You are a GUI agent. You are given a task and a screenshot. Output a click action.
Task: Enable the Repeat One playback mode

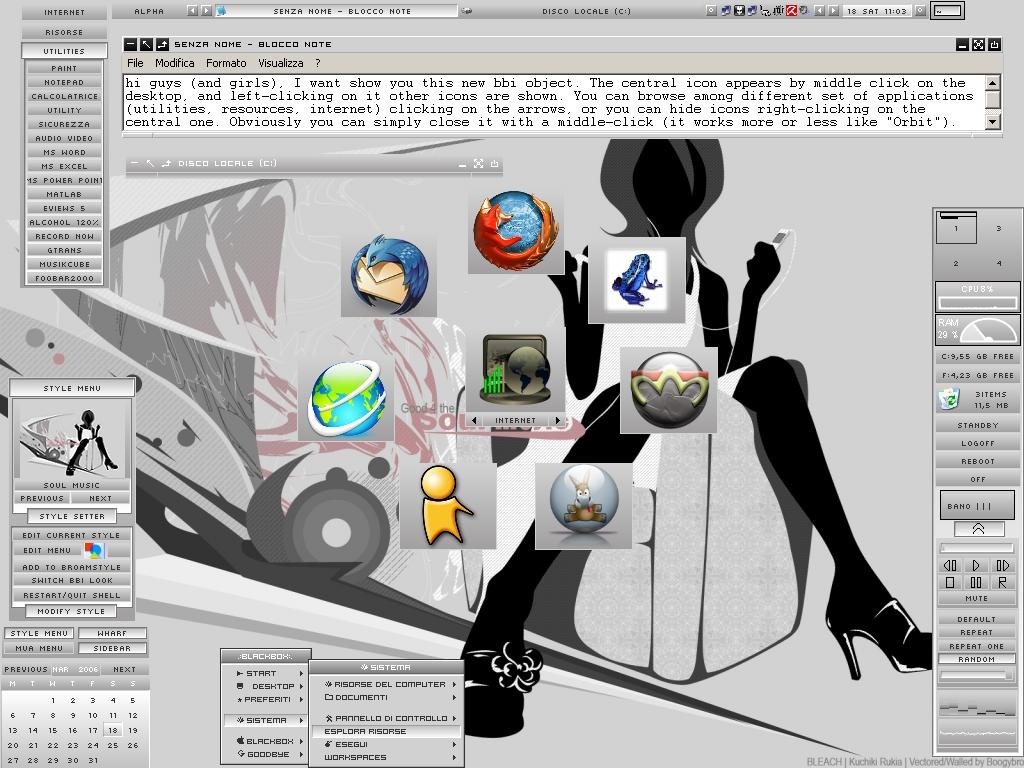pyautogui.click(x=976, y=646)
